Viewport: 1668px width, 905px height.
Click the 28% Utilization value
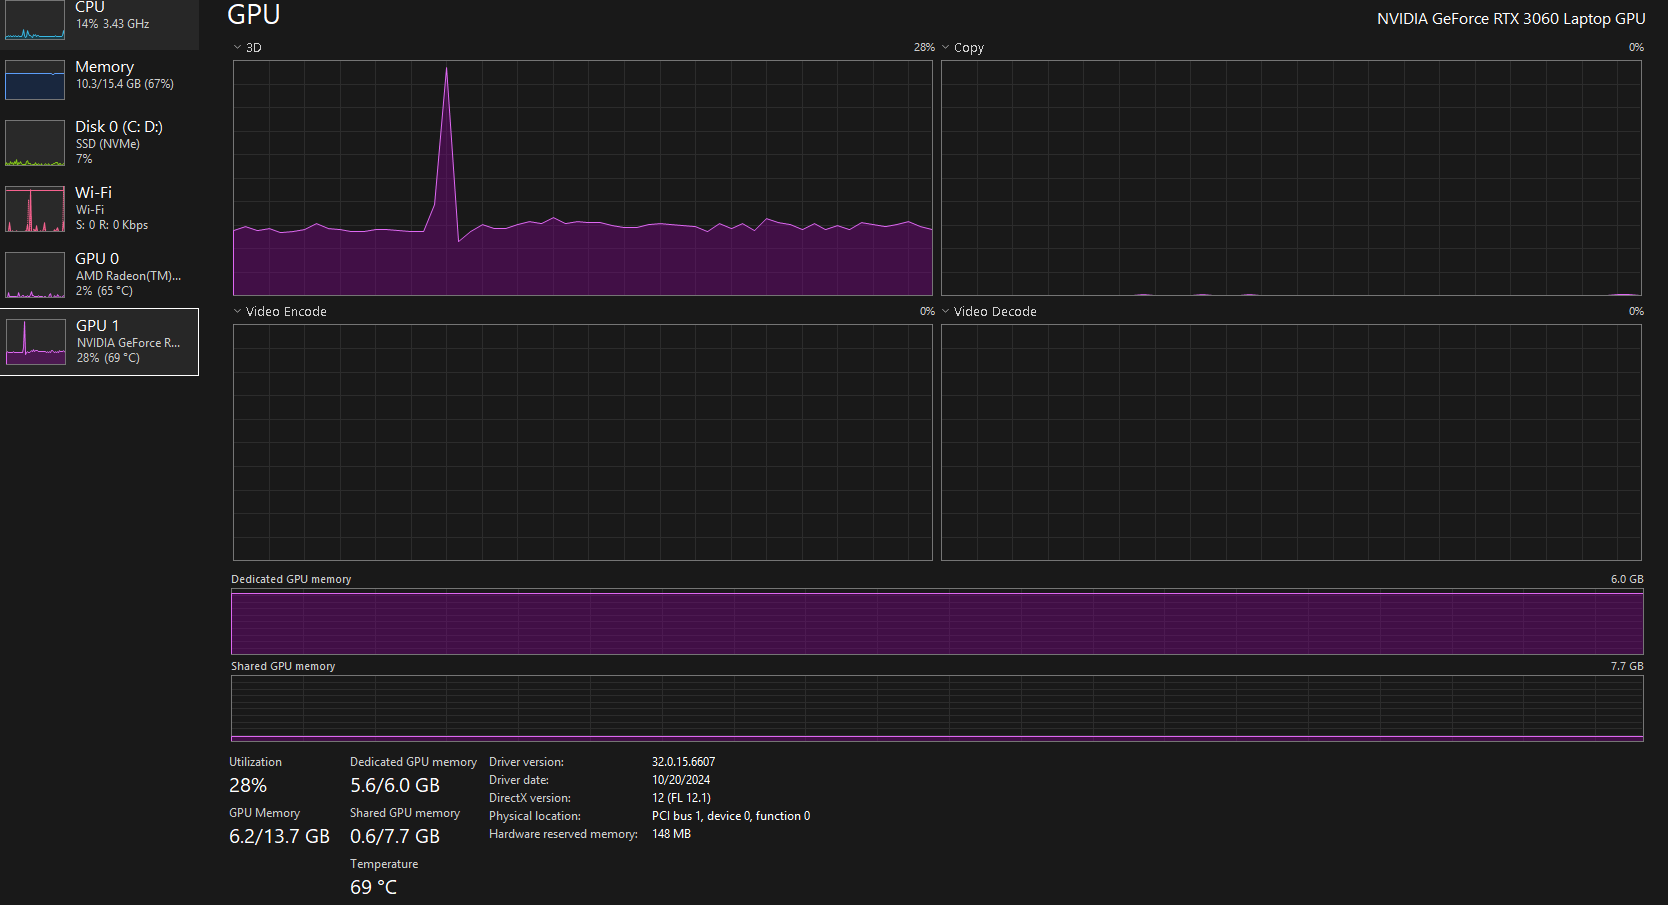(x=248, y=786)
